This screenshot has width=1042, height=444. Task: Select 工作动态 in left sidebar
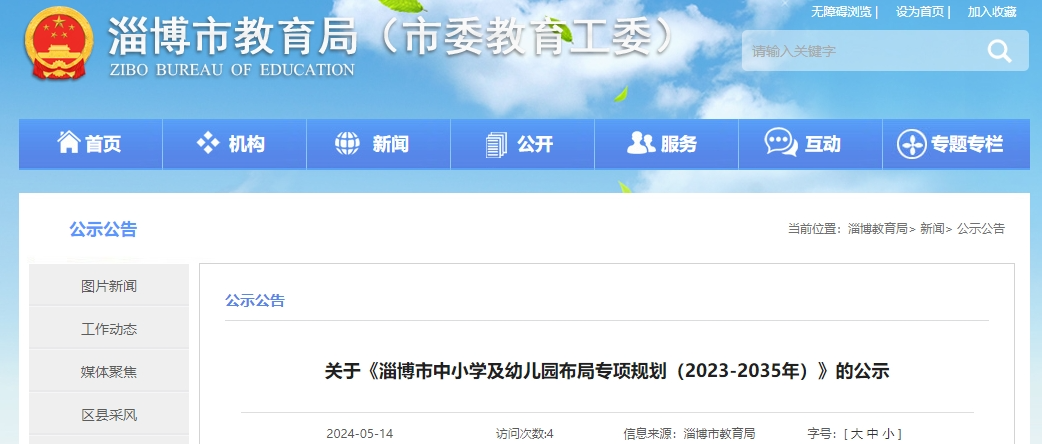coord(109,329)
